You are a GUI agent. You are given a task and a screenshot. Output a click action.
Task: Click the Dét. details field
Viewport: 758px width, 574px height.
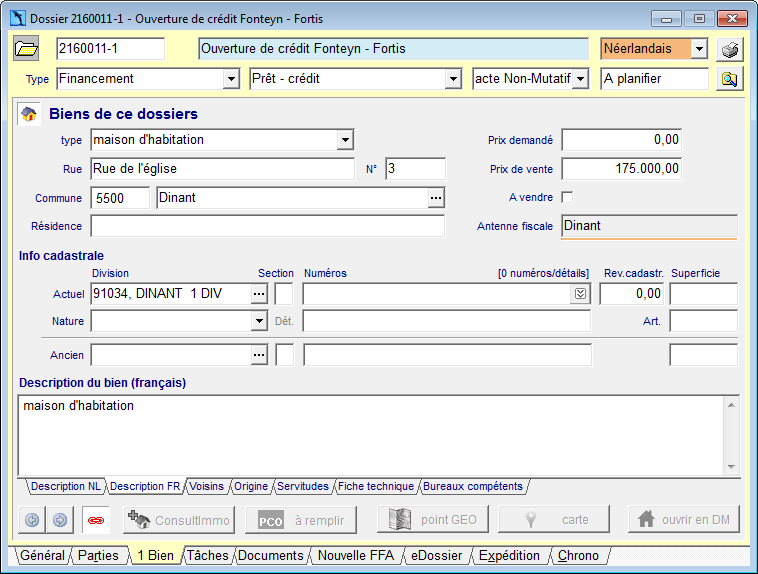[447, 321]
